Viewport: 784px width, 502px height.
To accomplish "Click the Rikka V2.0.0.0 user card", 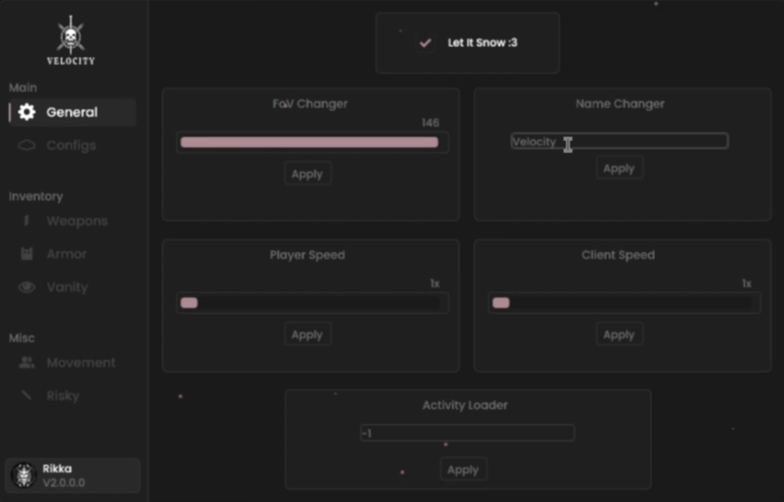I will click(72, 476).
